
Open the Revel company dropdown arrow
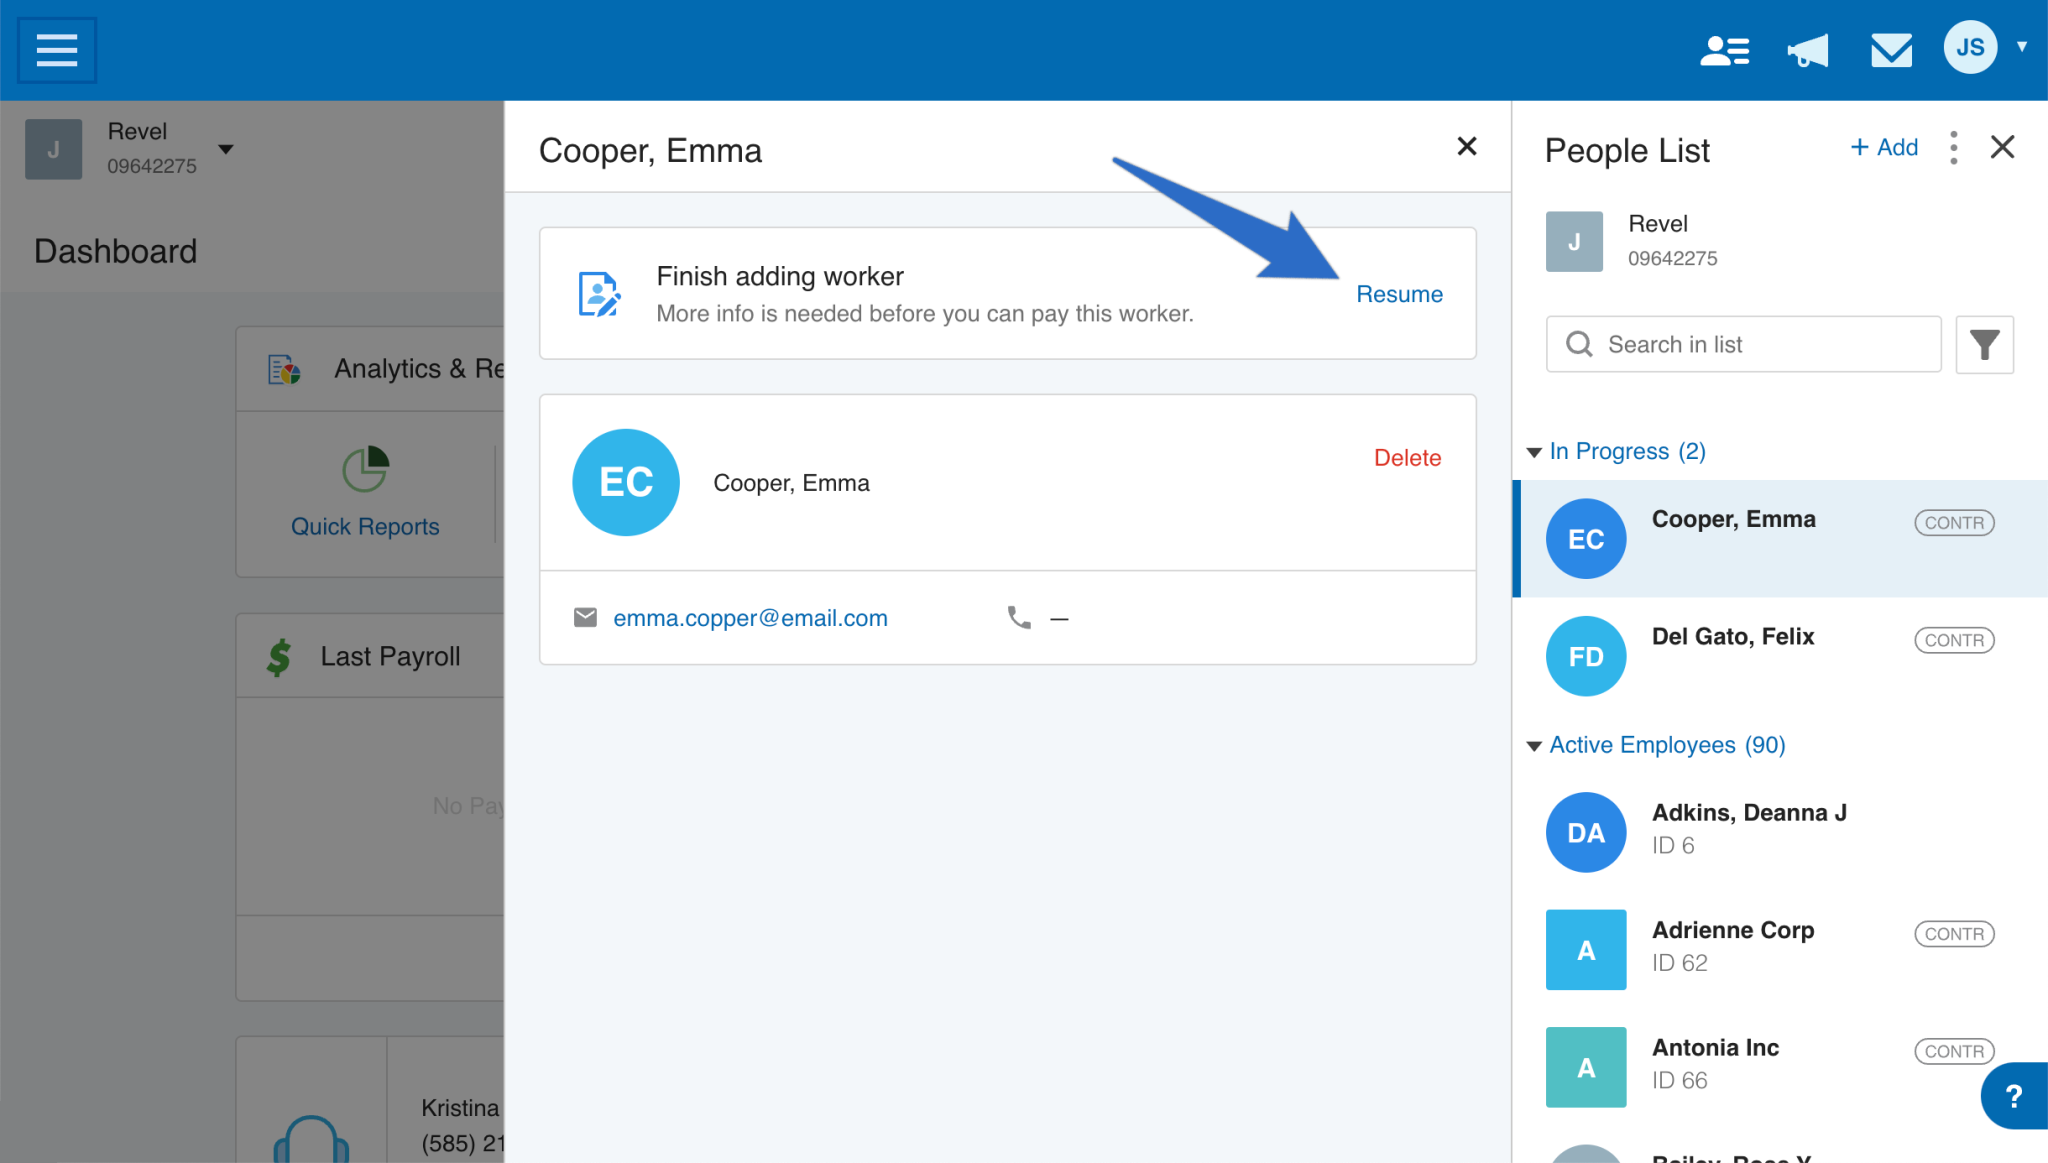coord(226,149)
